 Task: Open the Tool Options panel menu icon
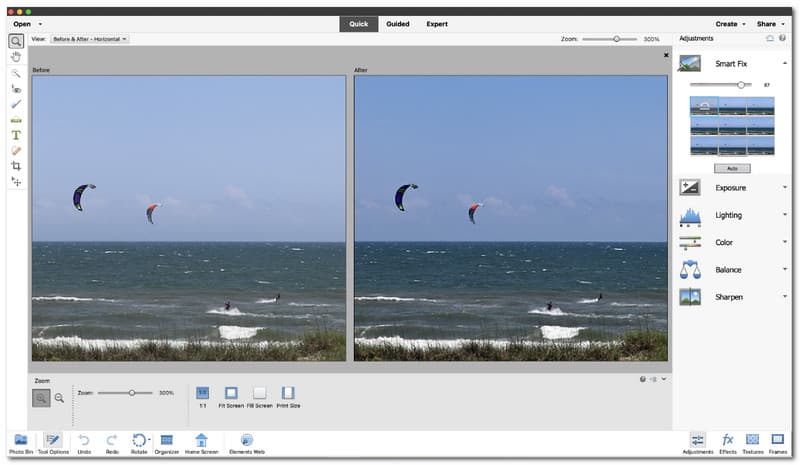tap(653, 379)
